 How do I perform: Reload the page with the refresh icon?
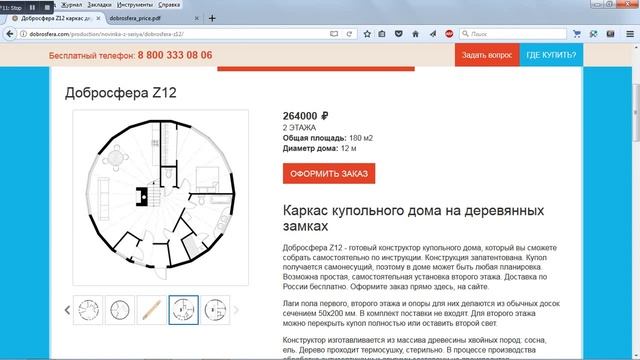(x=349, y=34)
